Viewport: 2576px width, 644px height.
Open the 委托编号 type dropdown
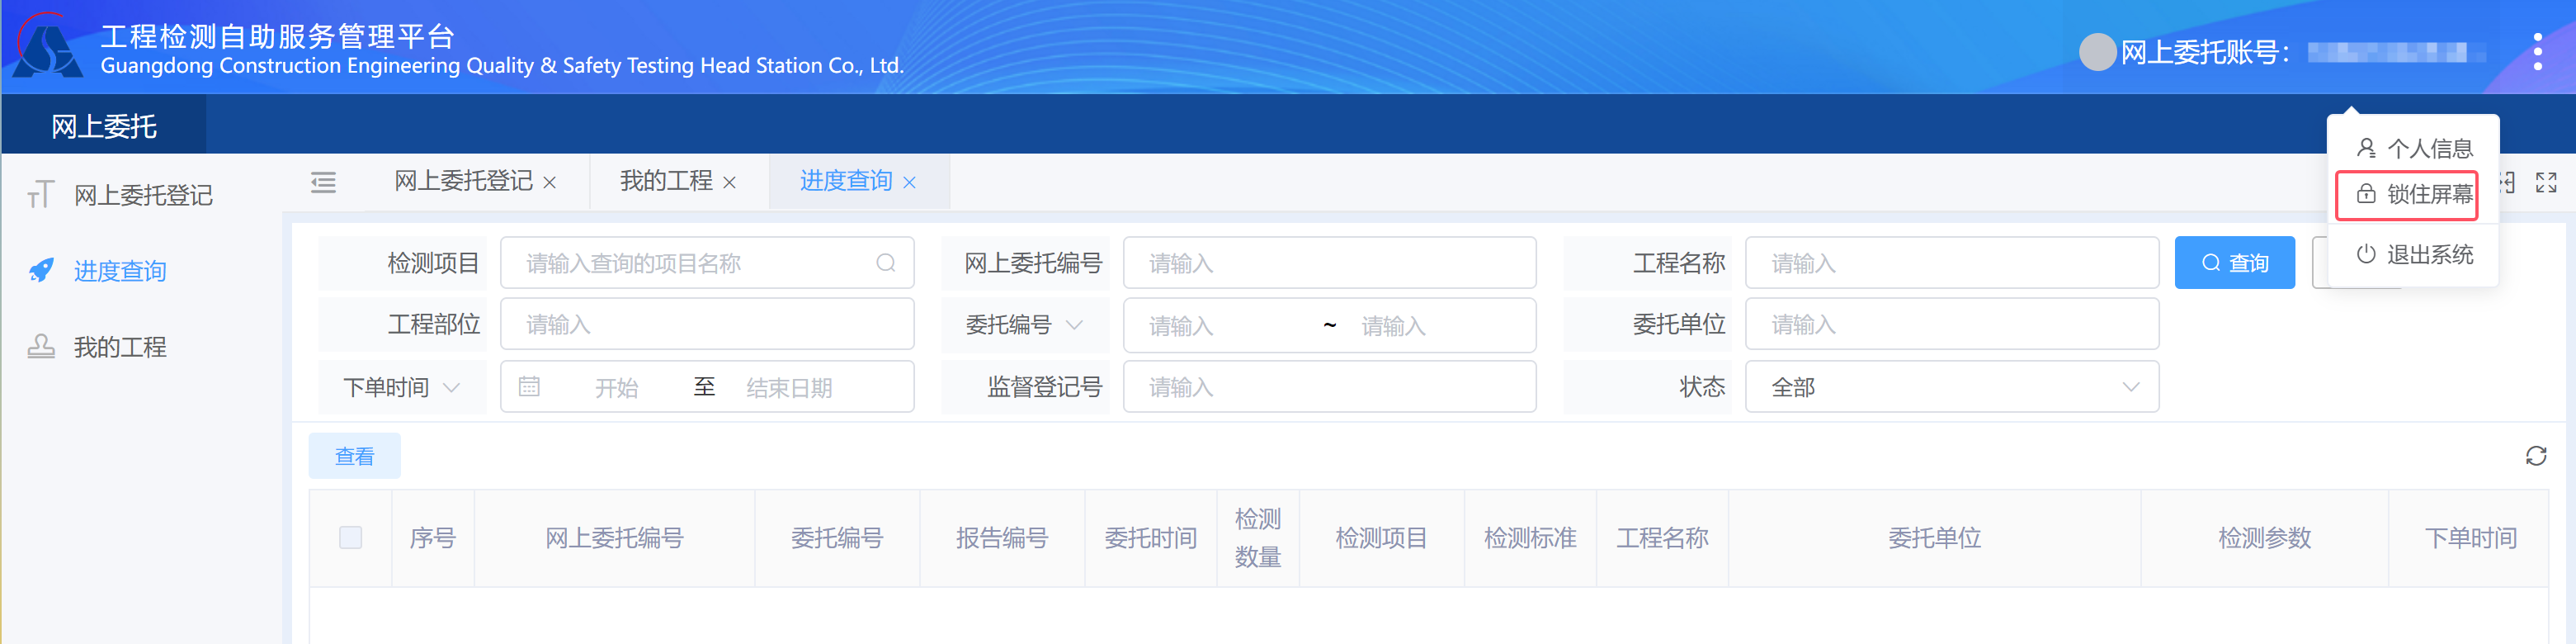[1024, 325]
